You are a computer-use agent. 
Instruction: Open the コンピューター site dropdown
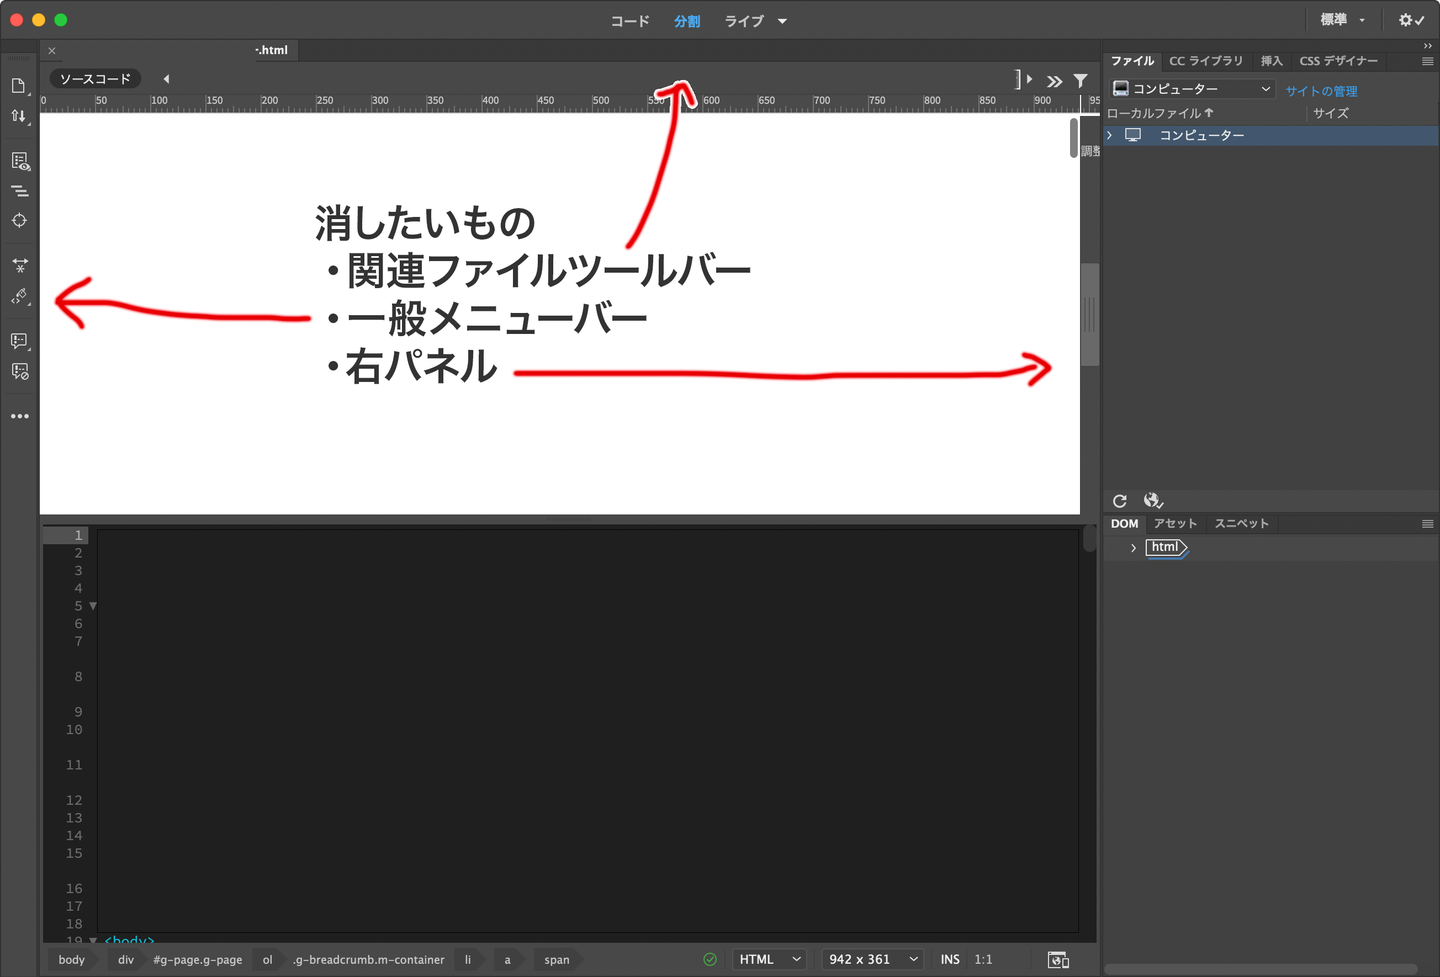(x=1191, y=89)
